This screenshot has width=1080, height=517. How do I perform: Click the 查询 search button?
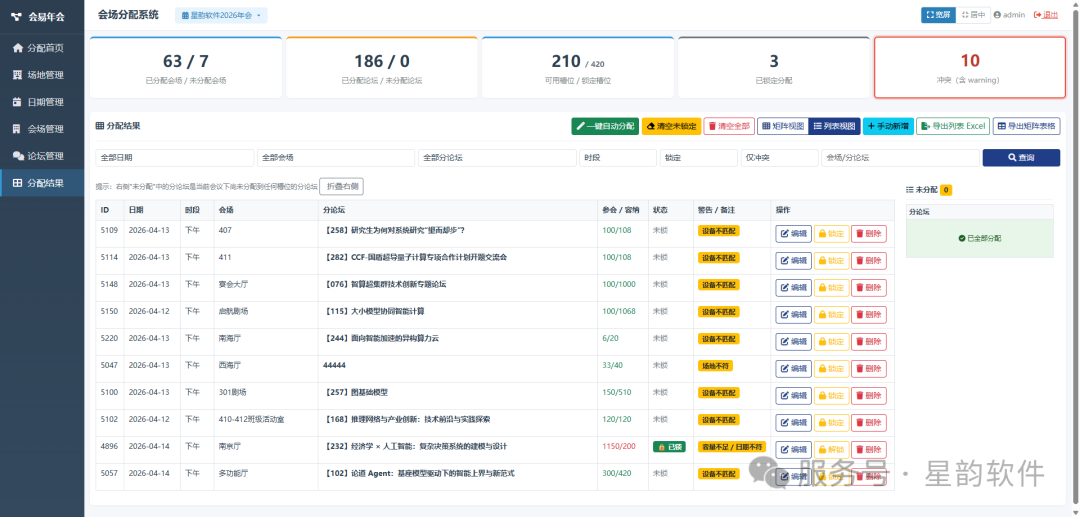pyautogui.click(x=1021, y=158)
